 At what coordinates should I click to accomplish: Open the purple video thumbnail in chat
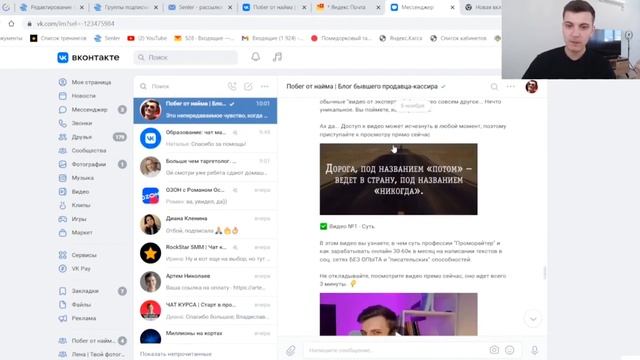click(x=398, y=314)
